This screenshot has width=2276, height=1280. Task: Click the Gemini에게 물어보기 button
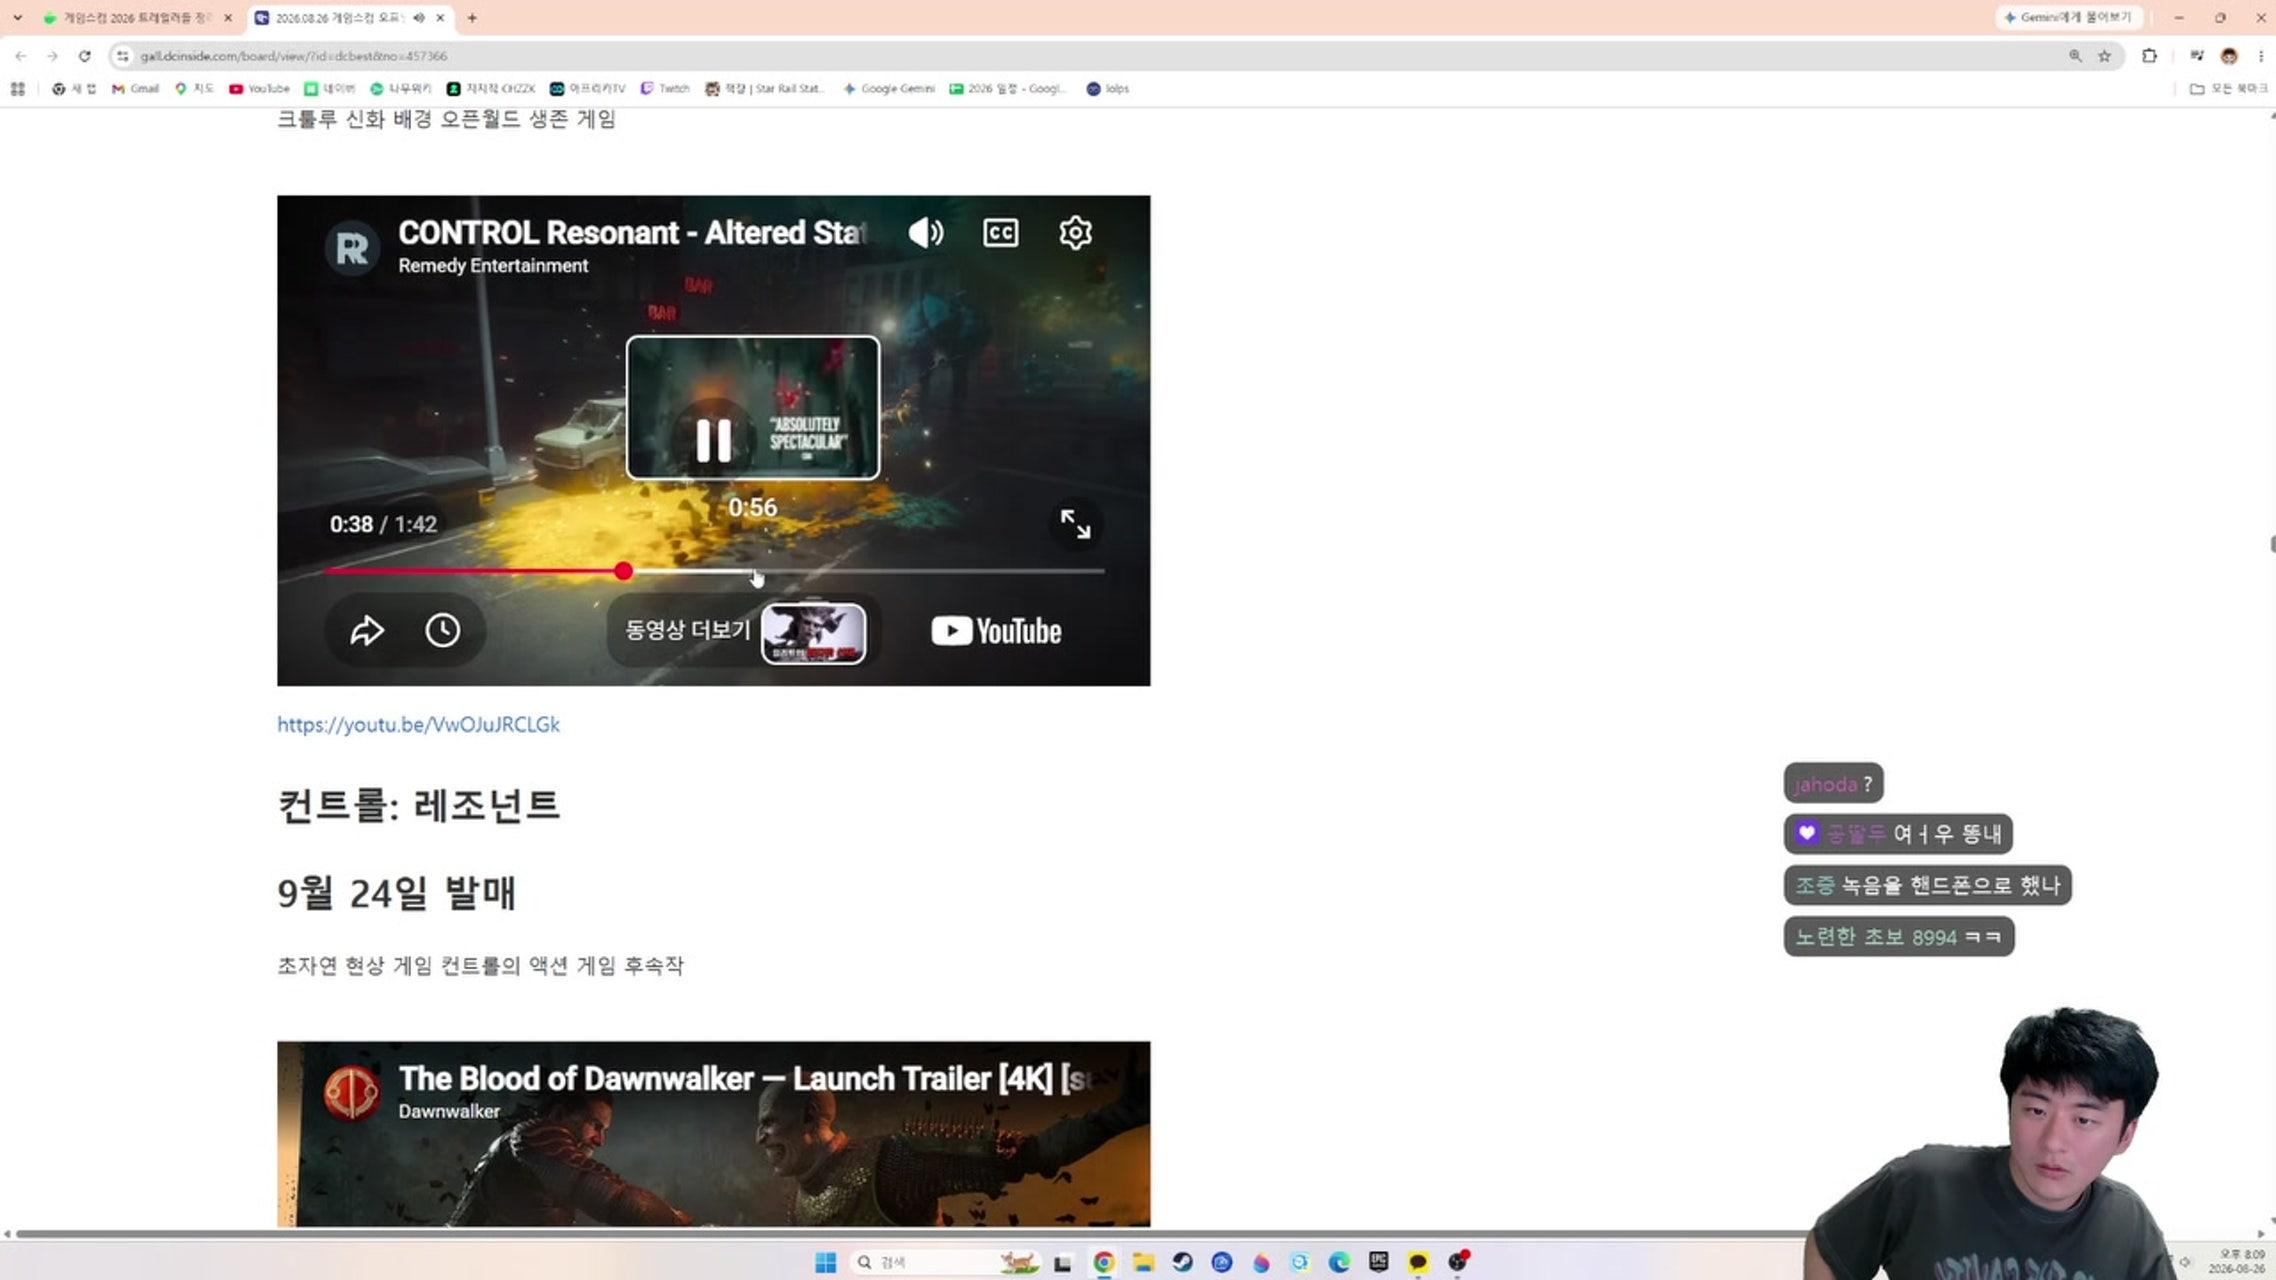(2067, 18)
